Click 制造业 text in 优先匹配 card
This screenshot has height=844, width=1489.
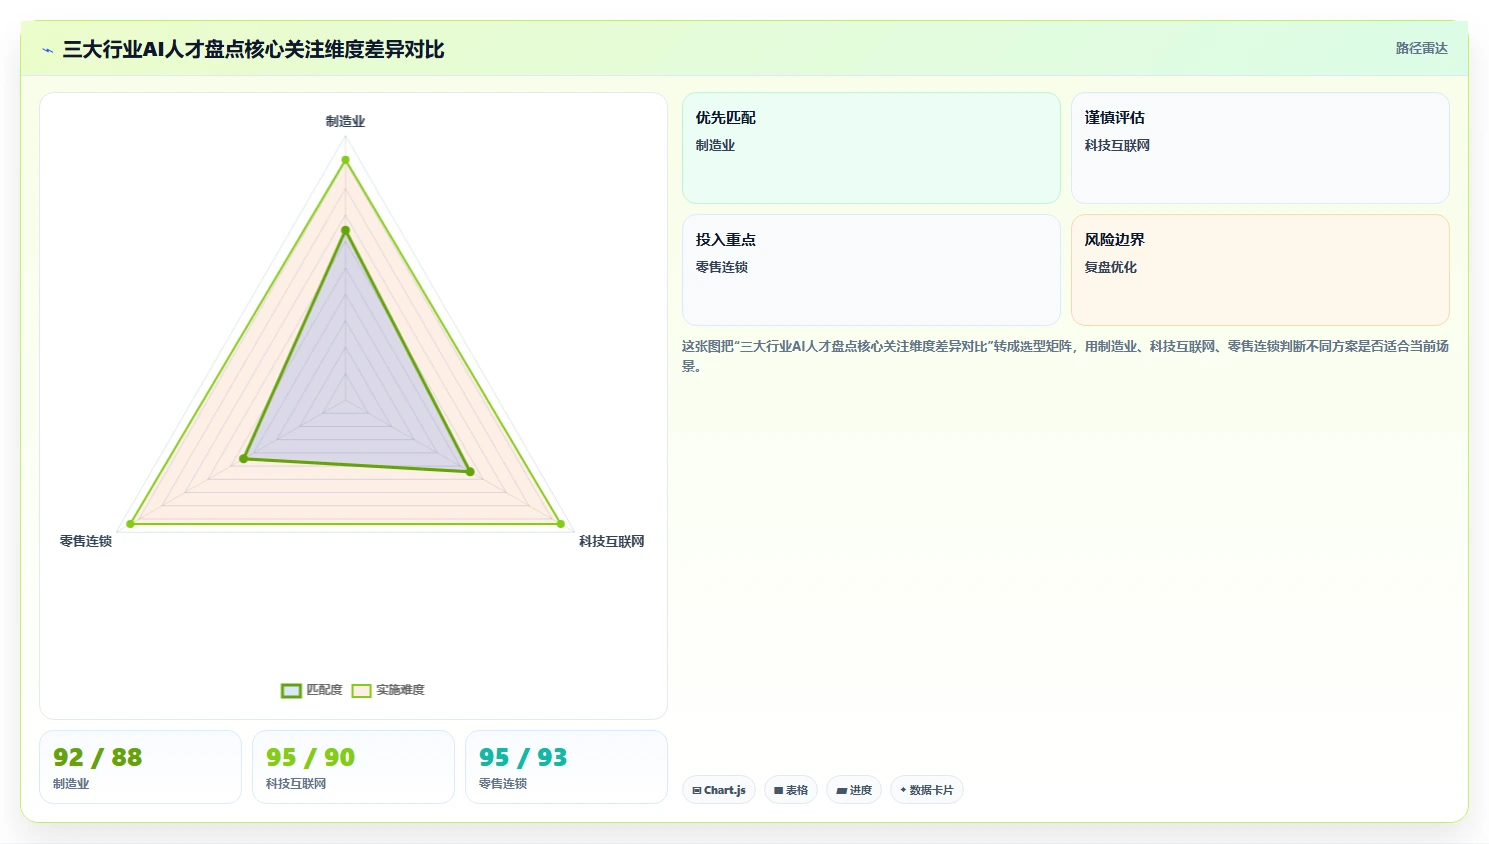coord(715,145)
